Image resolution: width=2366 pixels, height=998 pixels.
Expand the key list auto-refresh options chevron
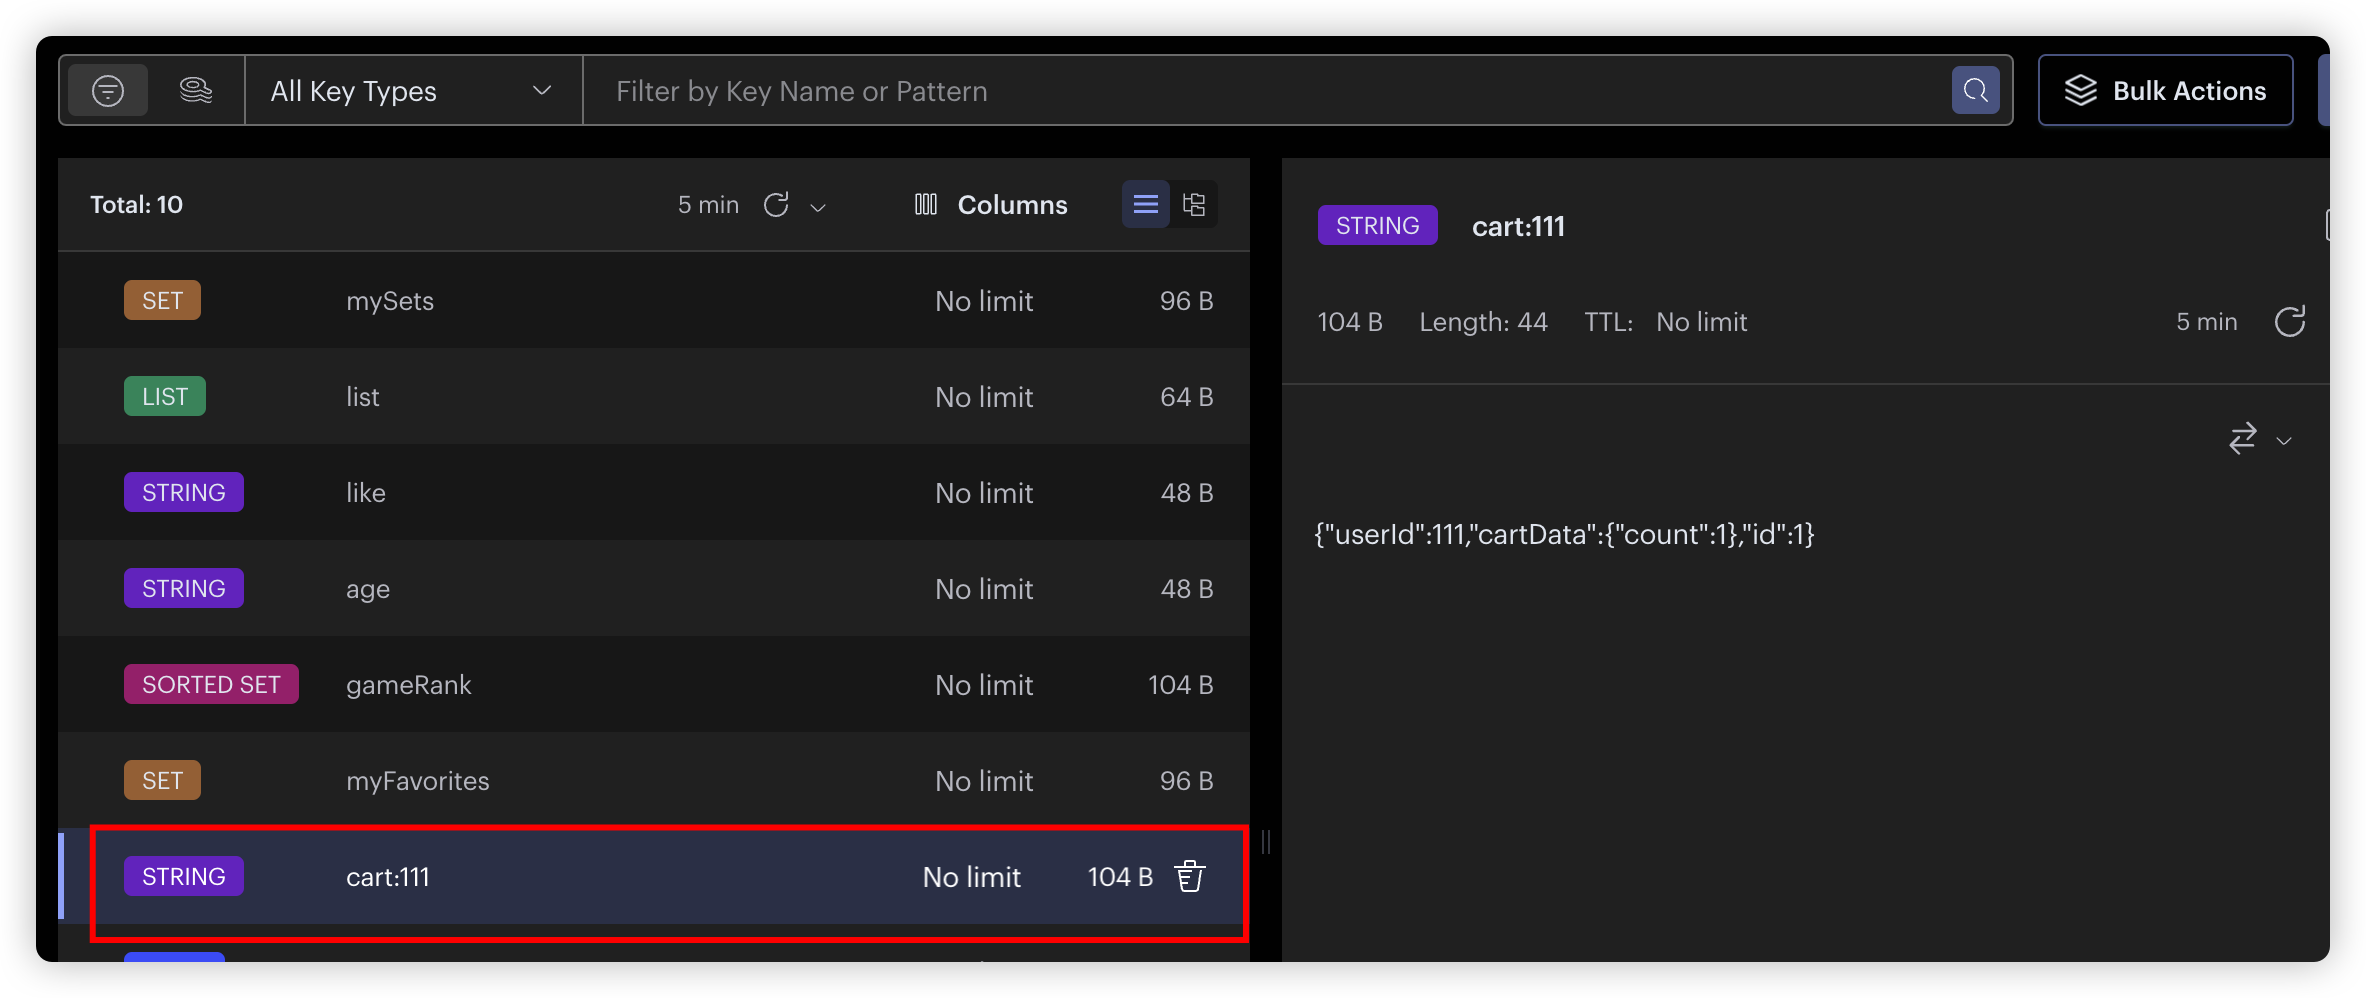(818, 207)
